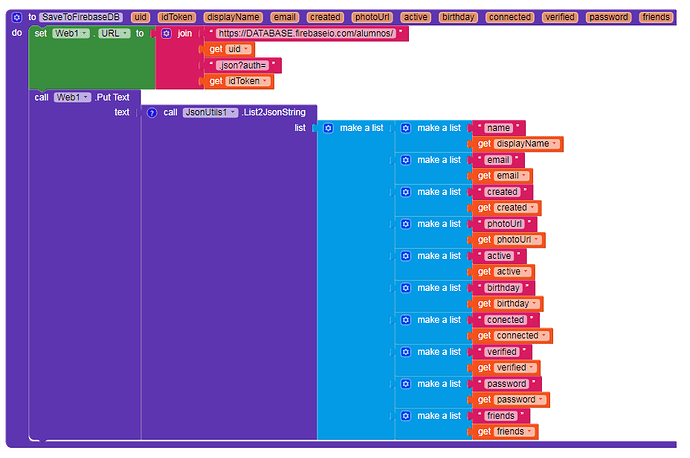690x458 pixels.
Task: Edit the "email" key text string
Action: (x=498, y=160)
